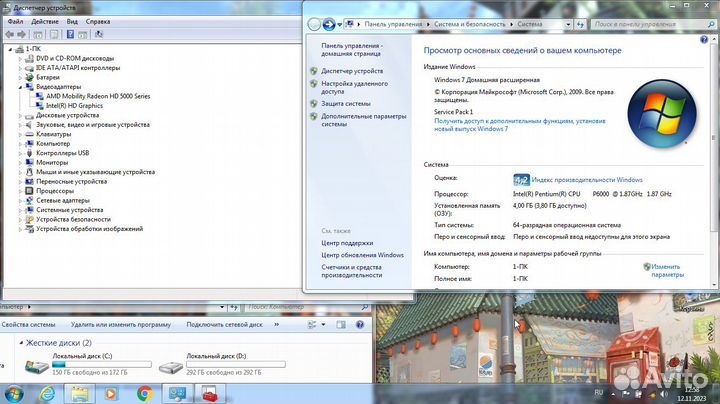
Task: Click the volume speaker tray icon
Action: click(x=664, y=394)
